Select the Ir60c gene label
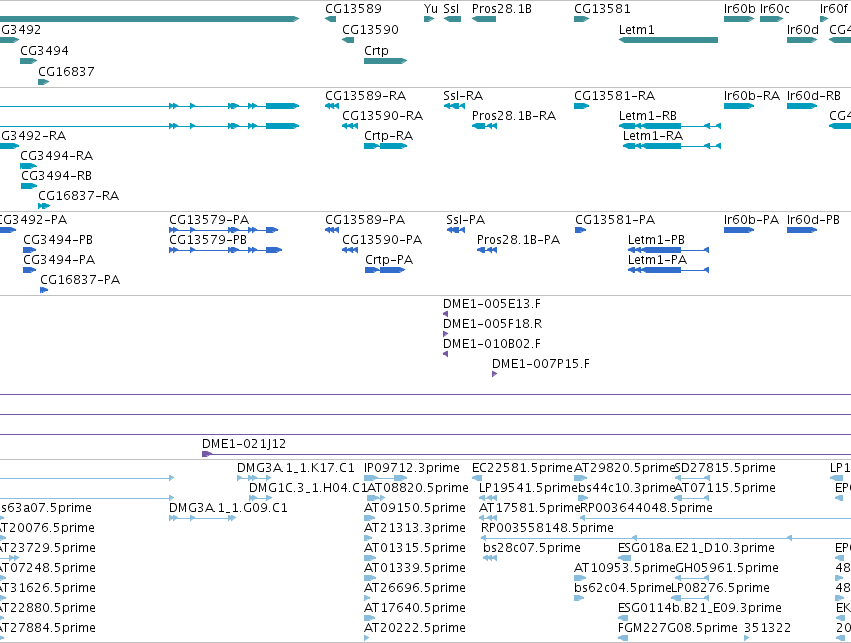851x643 pixels. (775, 9)
